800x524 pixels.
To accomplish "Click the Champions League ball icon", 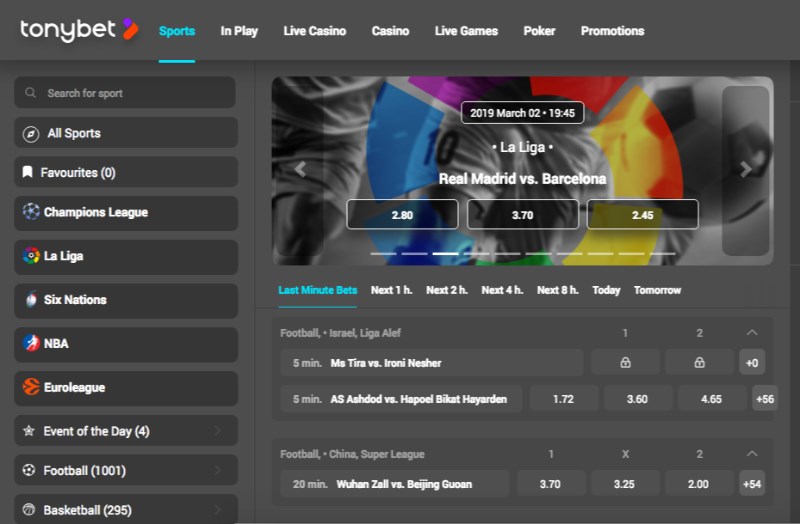I will click(31, 211).
